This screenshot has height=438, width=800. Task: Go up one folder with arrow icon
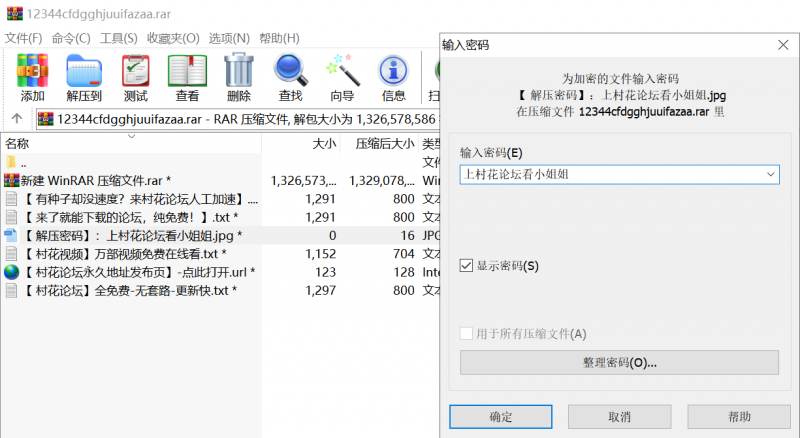pos(17,120)
